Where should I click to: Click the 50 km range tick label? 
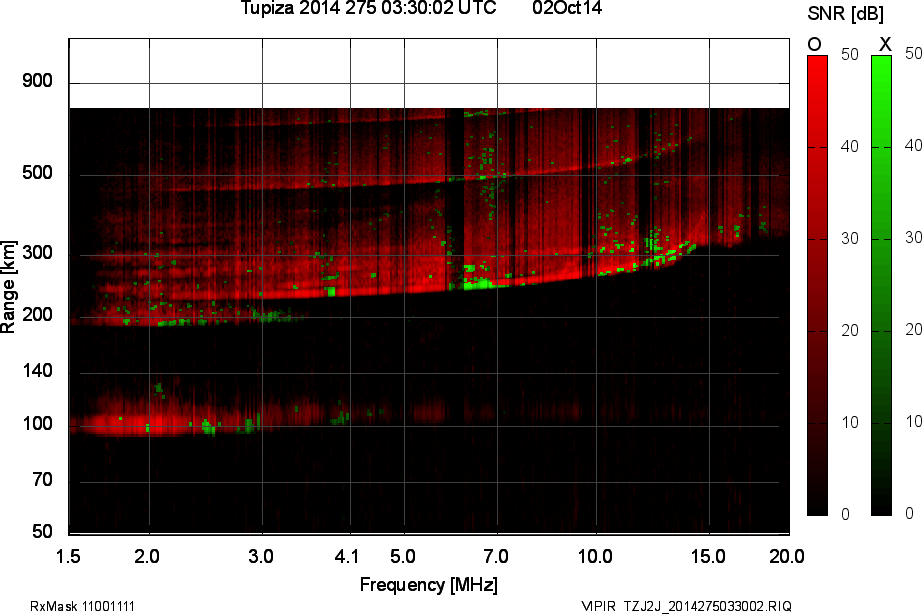click(42, 530)
